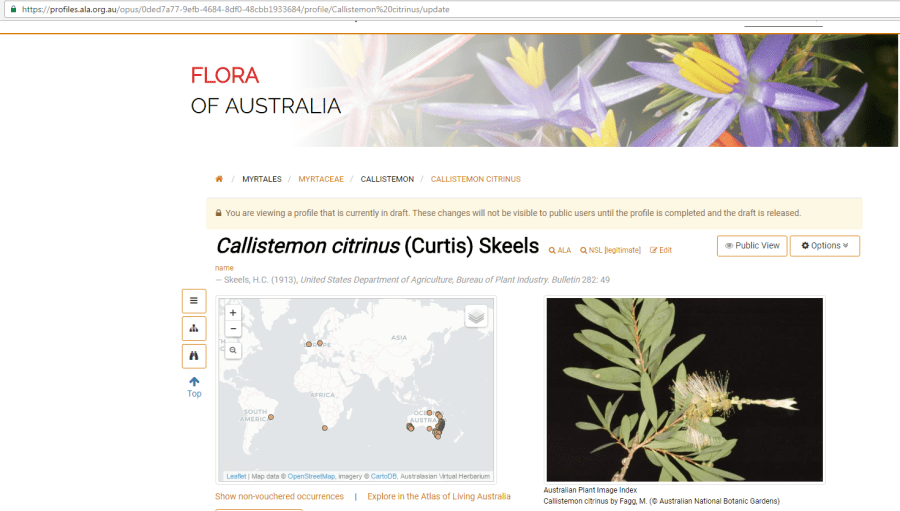Open the ALA search link
900x511 pixels.
(x=560, y=250)
